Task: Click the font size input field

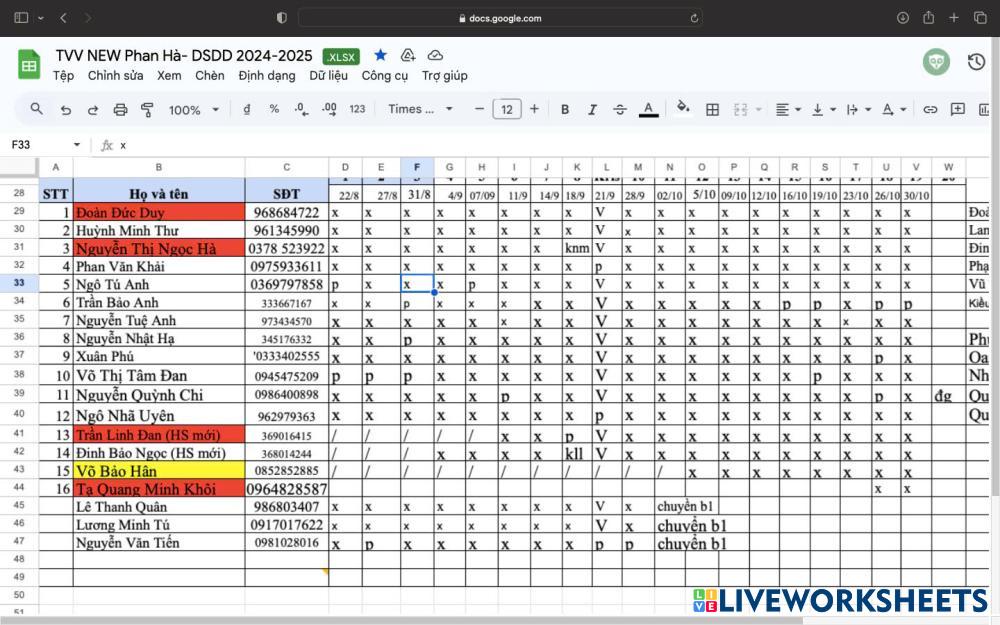Action: coord(507,109)
